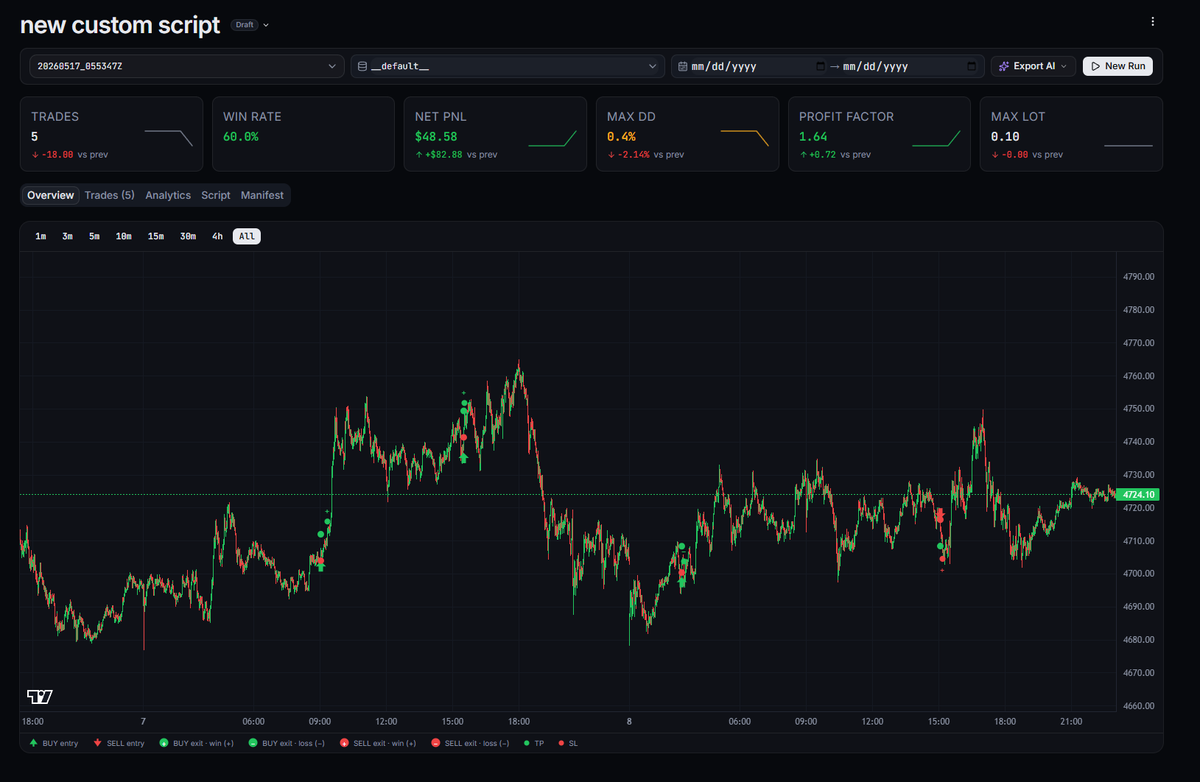Click the -2.14% vs prev change
The image size is (1200, 782).
645,155
